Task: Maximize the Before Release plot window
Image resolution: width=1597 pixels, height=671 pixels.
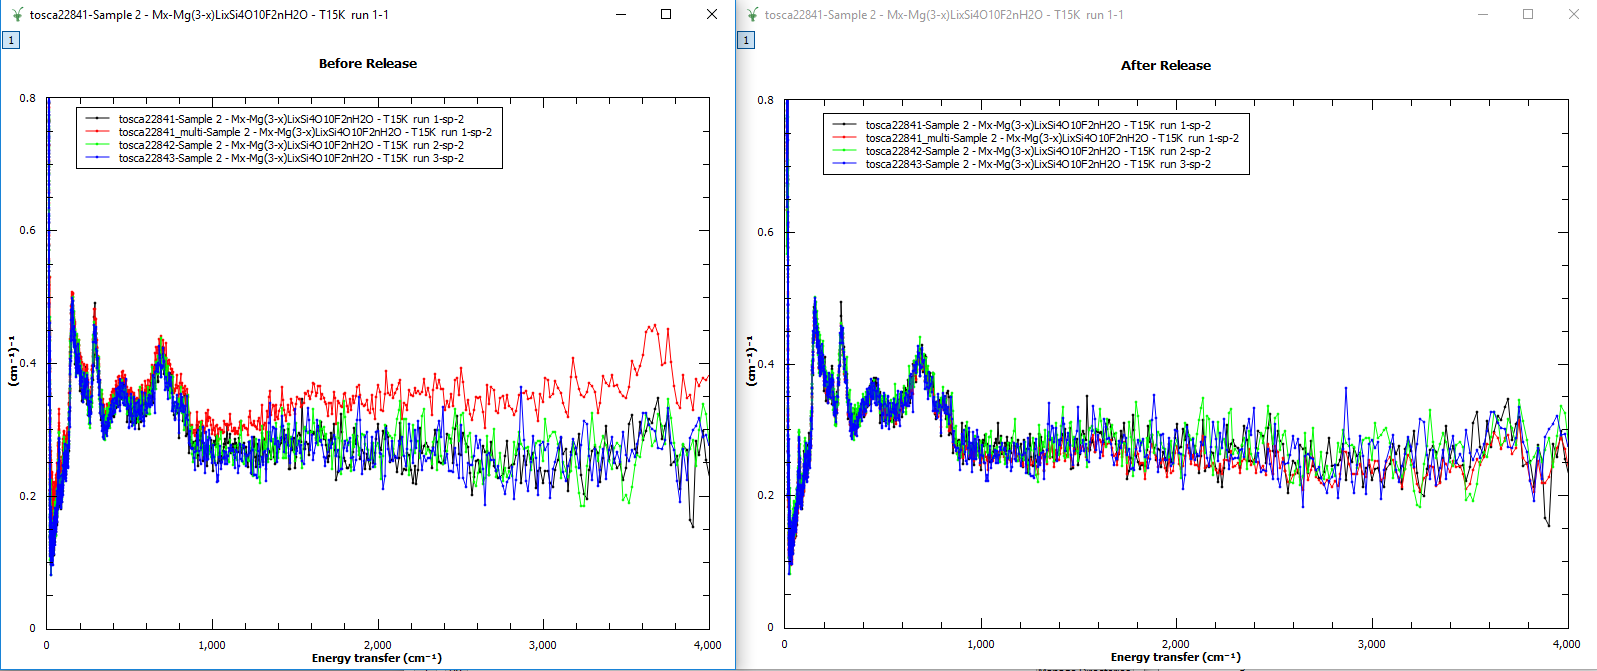Action: (666, 15)
